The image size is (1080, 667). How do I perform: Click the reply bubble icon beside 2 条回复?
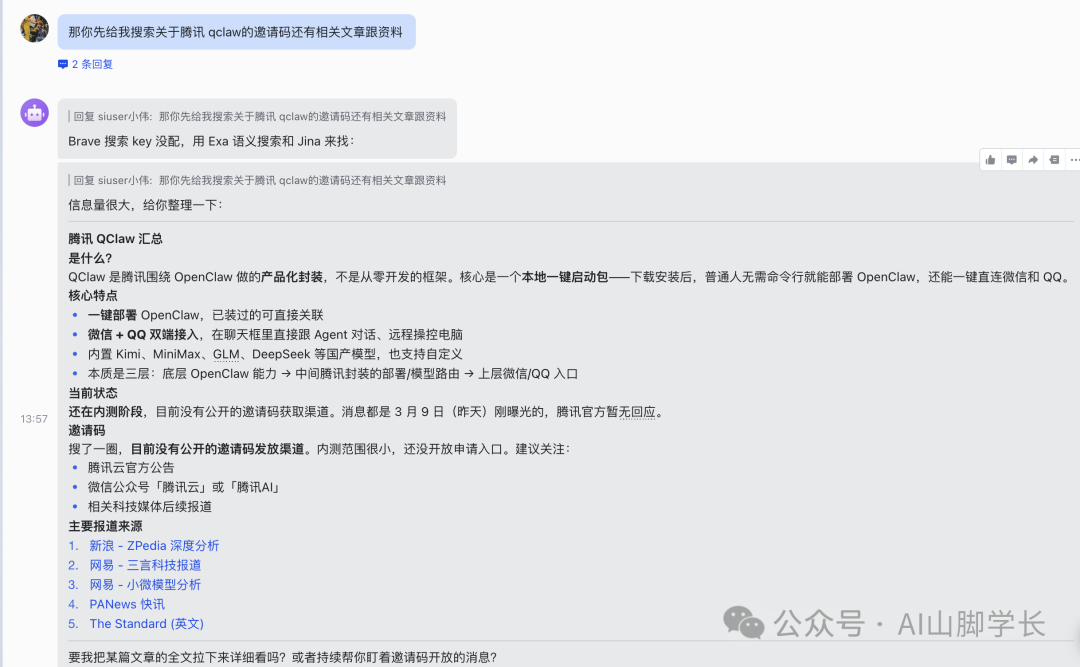coord(63,62)
